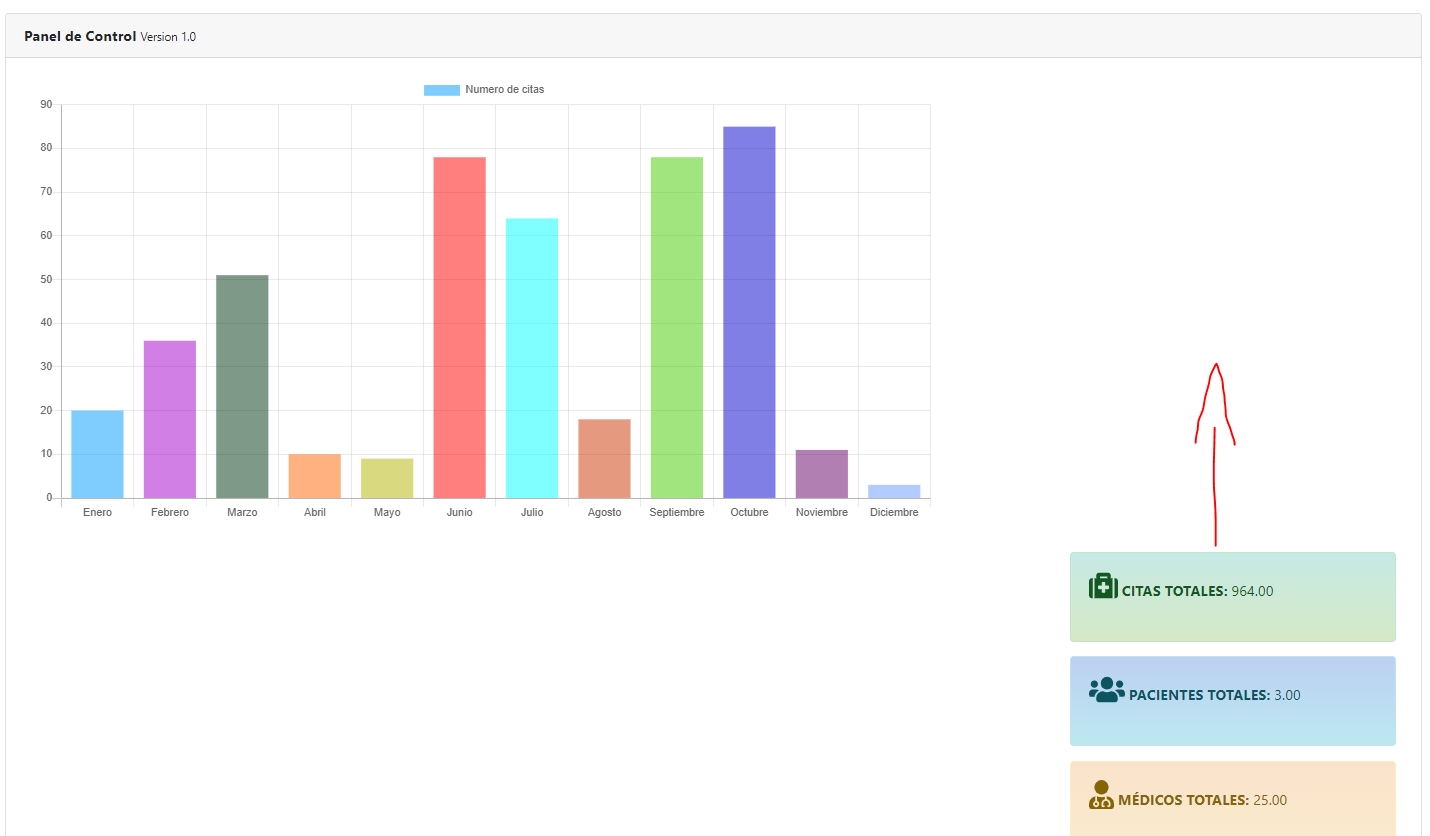The height and width of the screenshot is (836, 1430).
Task: Click the Octubre bar in chart
Action: coord(749,312)
